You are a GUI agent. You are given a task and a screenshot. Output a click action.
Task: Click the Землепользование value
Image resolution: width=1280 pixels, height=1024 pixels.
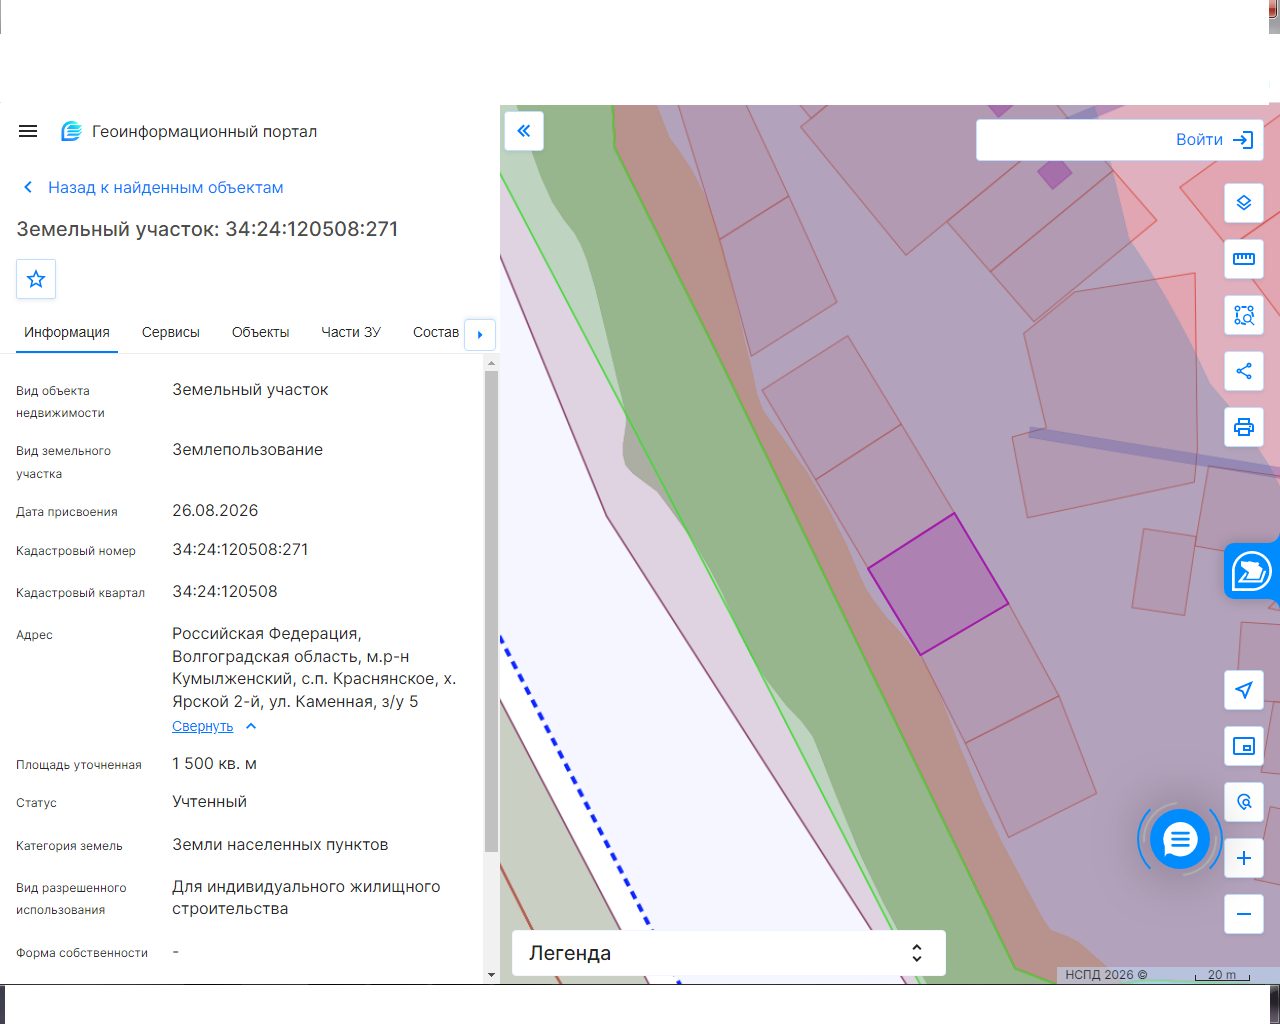(x=247, y=450)
